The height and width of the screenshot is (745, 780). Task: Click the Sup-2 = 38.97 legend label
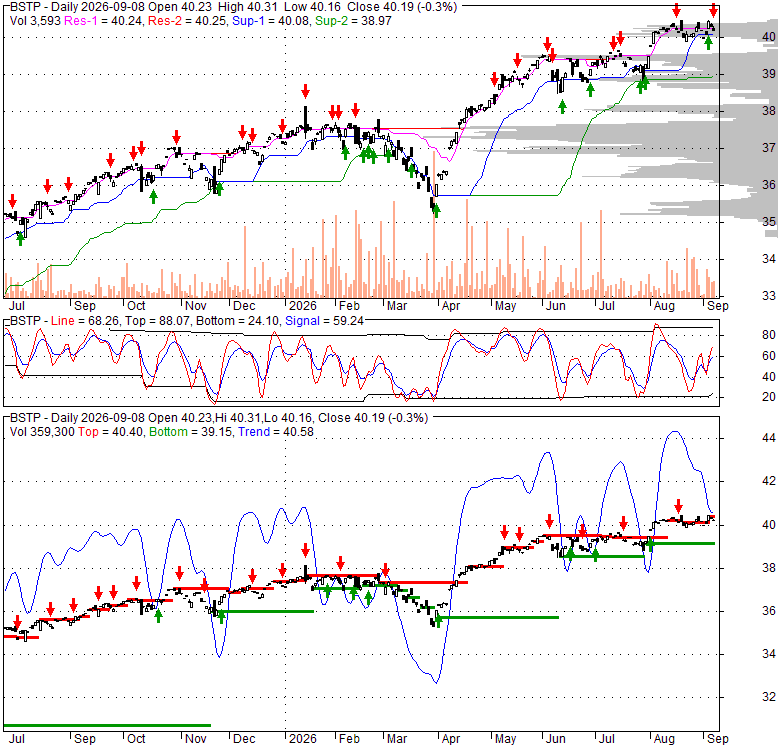pyautogui.click(x=353, y=21)
